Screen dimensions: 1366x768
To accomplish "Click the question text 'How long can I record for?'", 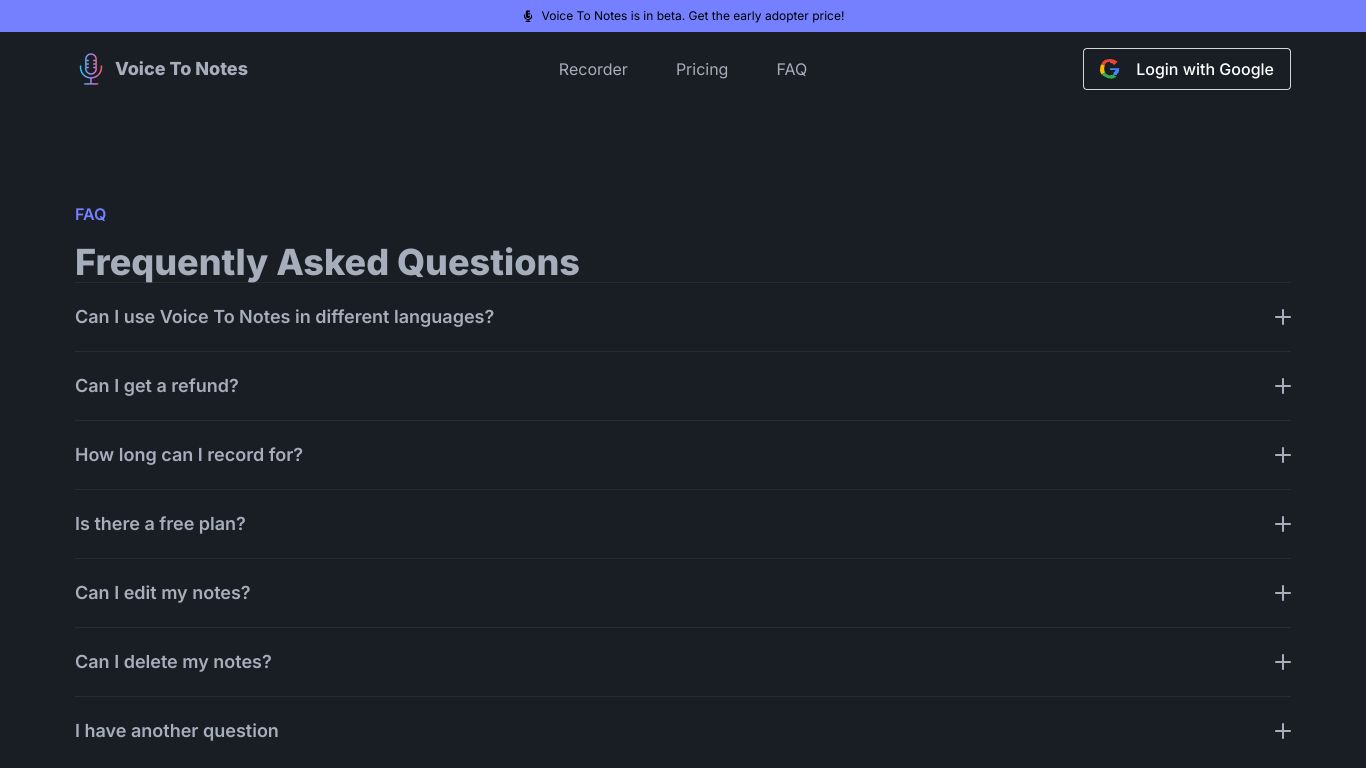I will [x=189, y=455].
